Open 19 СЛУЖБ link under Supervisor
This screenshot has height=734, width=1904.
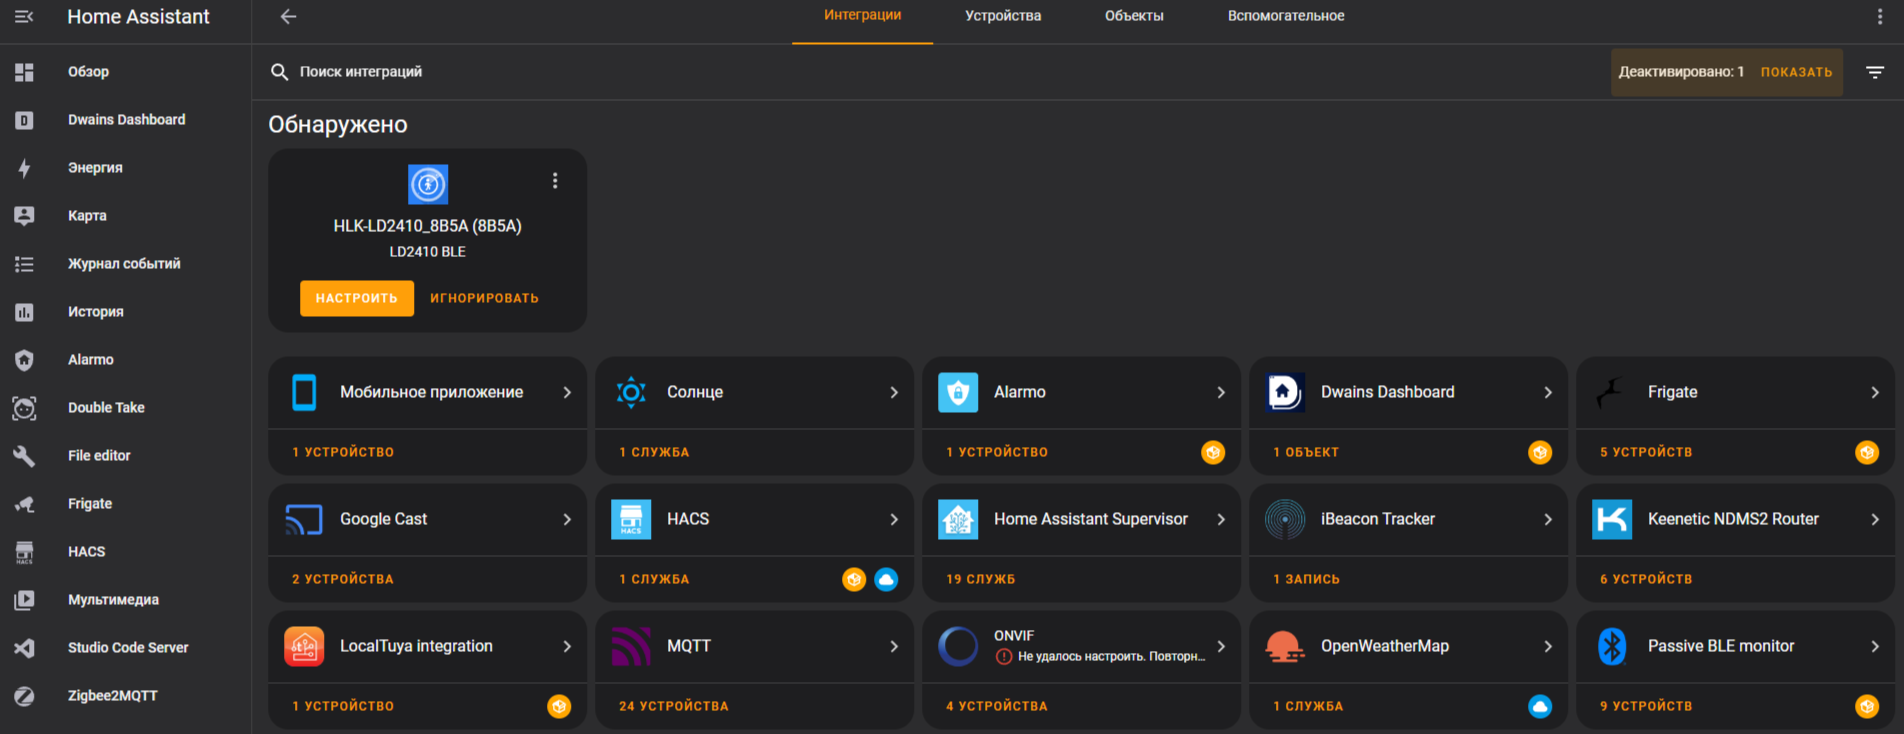tap(980, 579)
